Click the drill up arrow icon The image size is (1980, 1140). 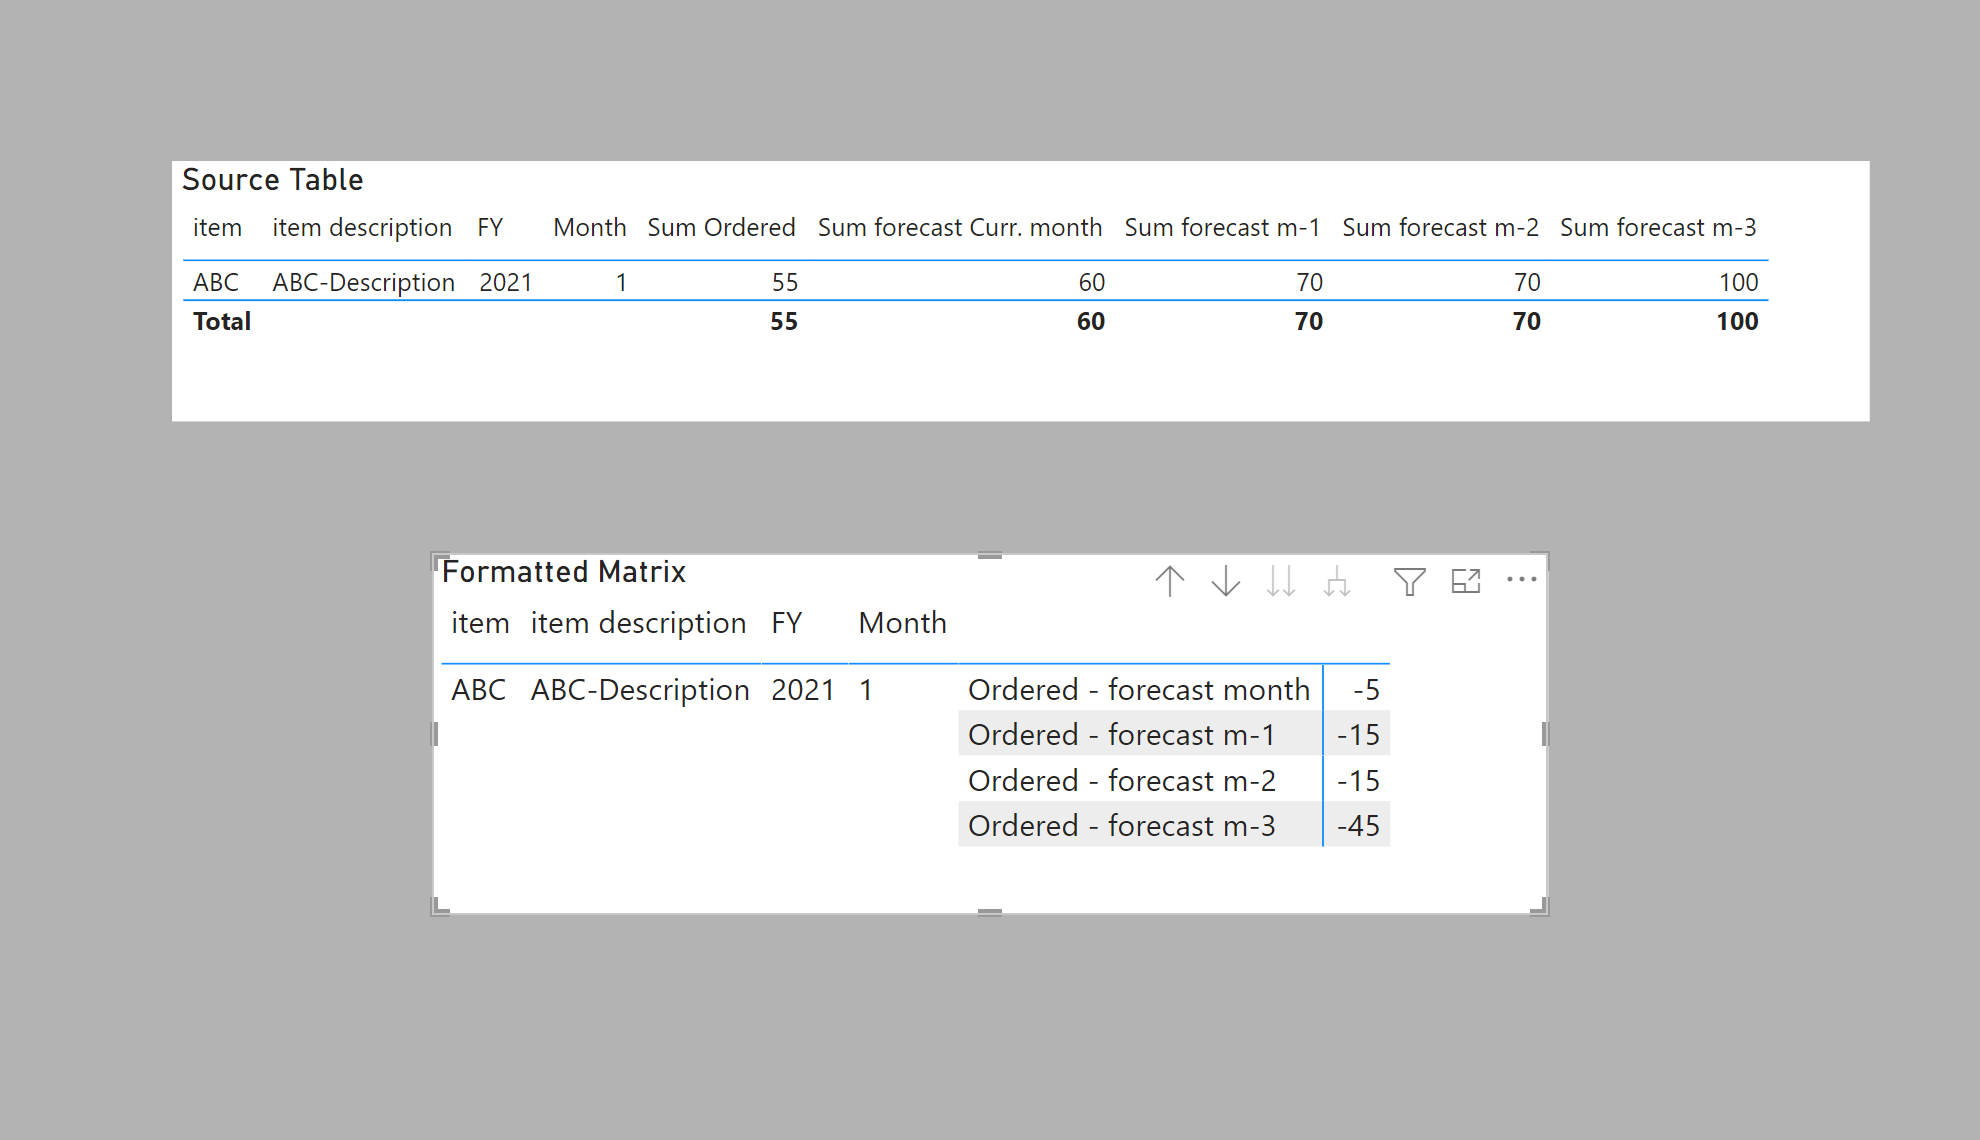tap(1169, 581)
